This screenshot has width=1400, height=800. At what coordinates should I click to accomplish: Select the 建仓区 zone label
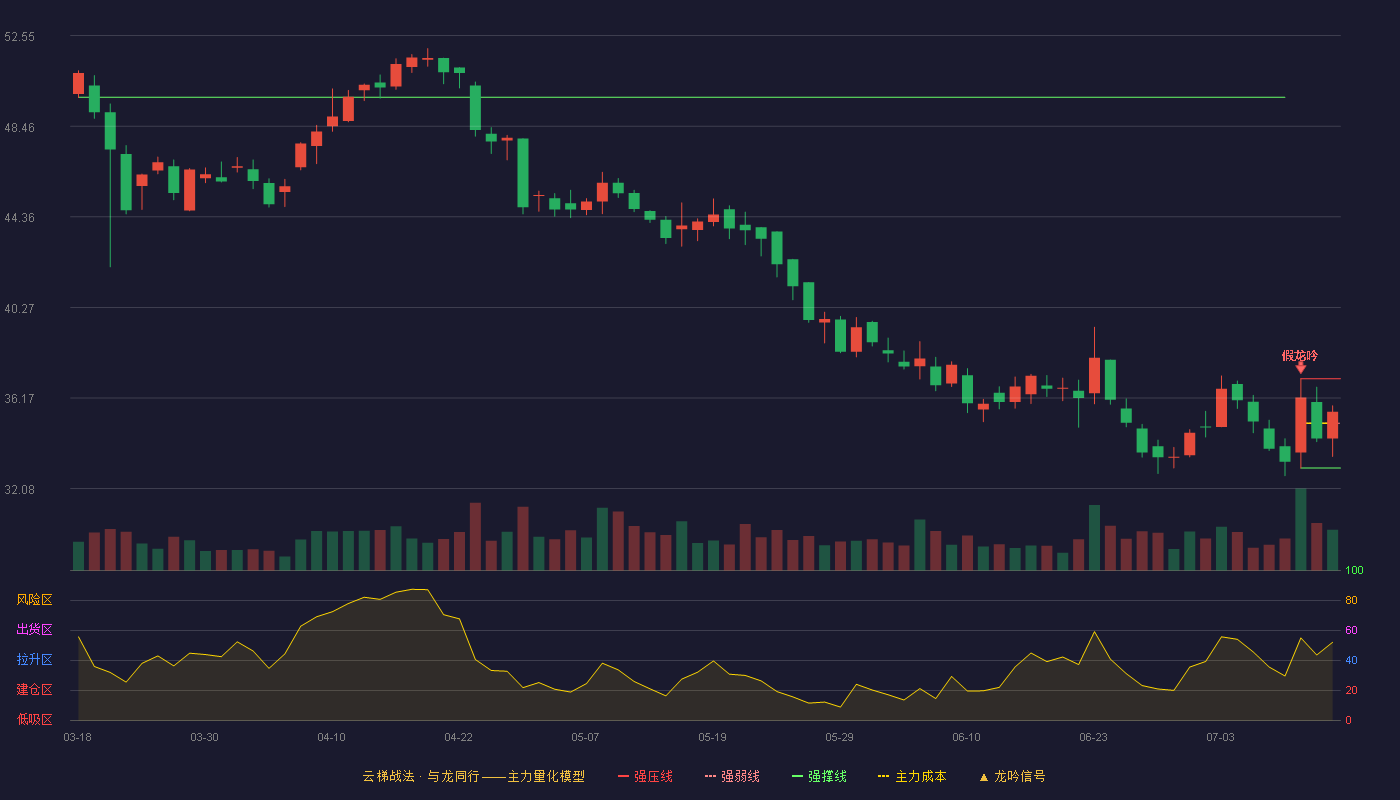34,690
